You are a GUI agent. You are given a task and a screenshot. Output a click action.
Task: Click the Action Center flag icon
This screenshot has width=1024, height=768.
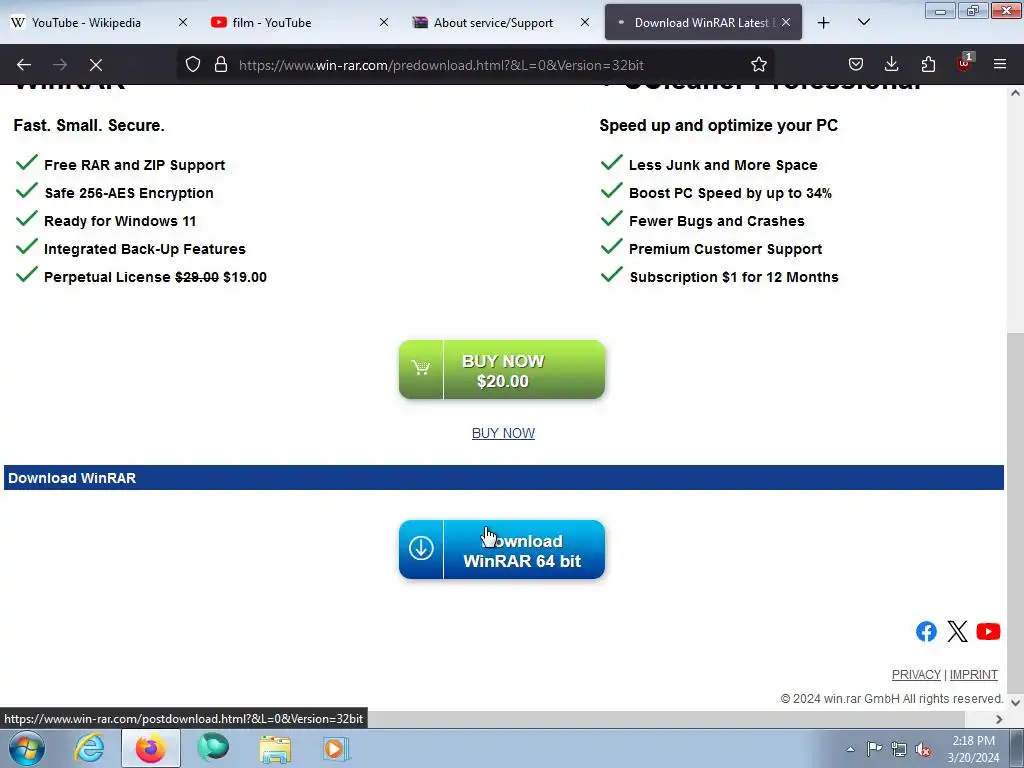(x=874, y=749)
